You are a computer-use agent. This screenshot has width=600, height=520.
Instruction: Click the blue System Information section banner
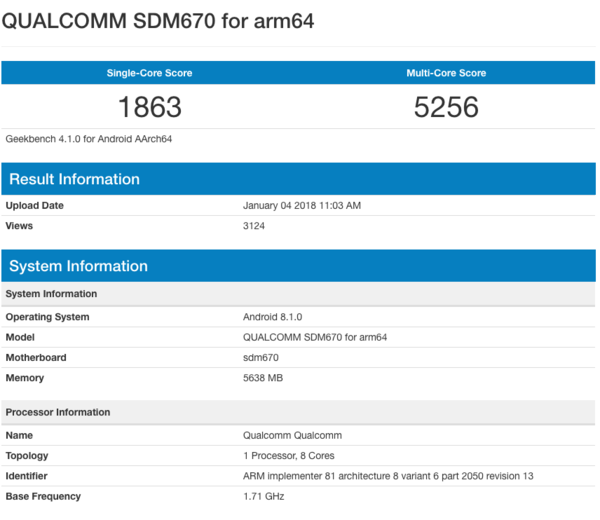tap(298, 266)
